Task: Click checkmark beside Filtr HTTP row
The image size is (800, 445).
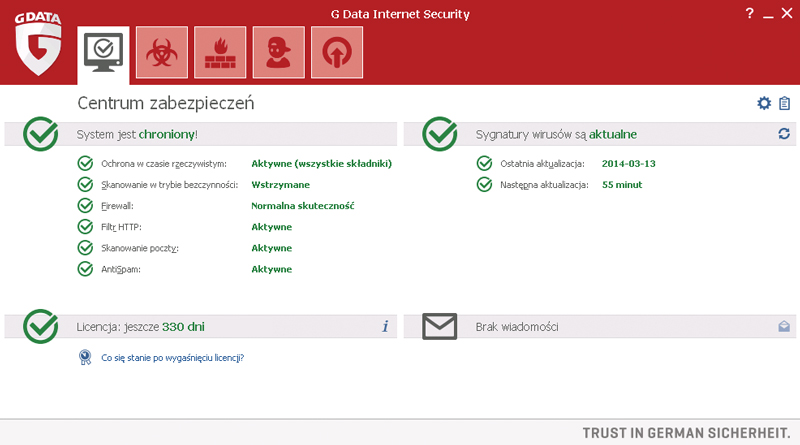Action: [85, 227]
